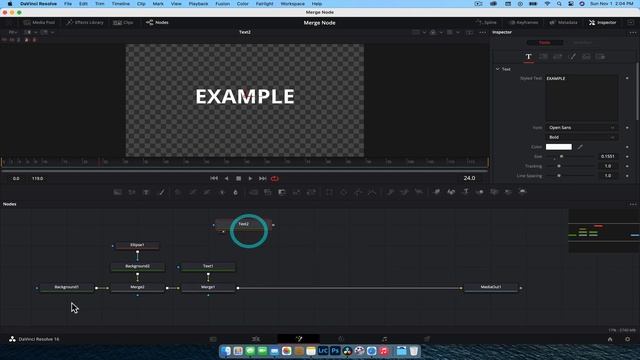Switch to Fusion page in bottom bar
The width and height of the screenshot is (640, 360).
[x=299, y=339]
